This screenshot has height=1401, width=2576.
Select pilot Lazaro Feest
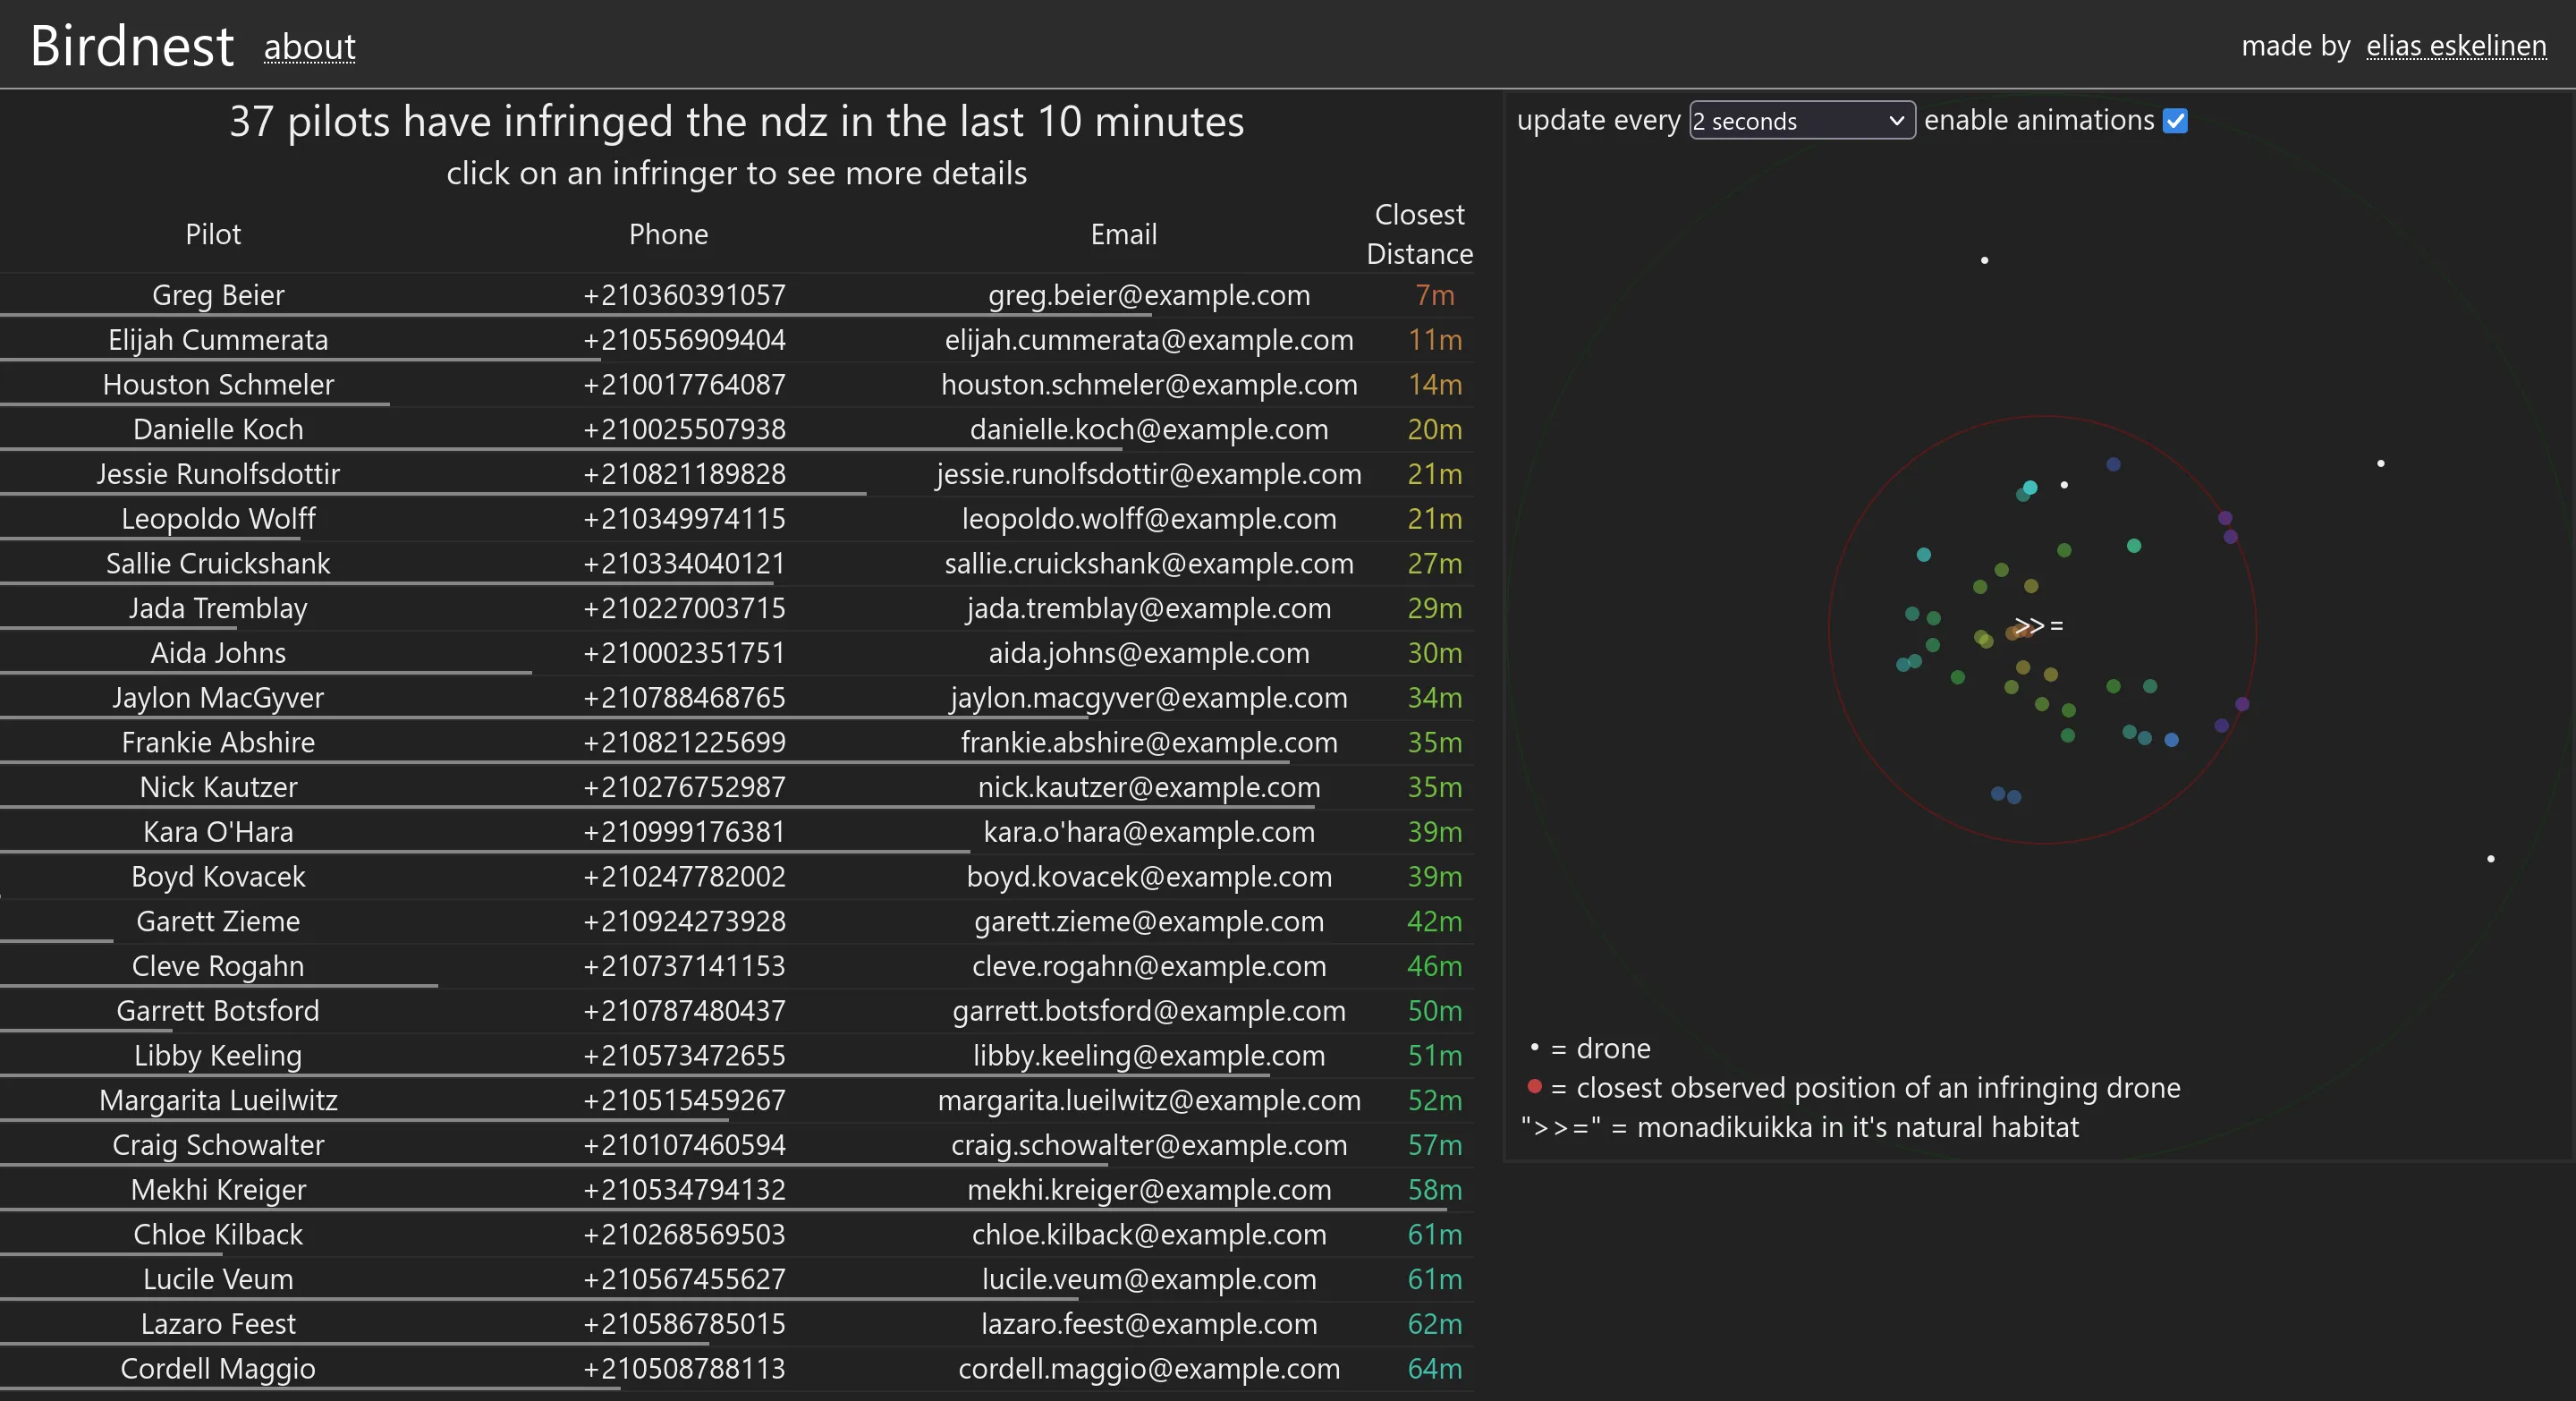pyautogui.click(x=218, y=1324)
